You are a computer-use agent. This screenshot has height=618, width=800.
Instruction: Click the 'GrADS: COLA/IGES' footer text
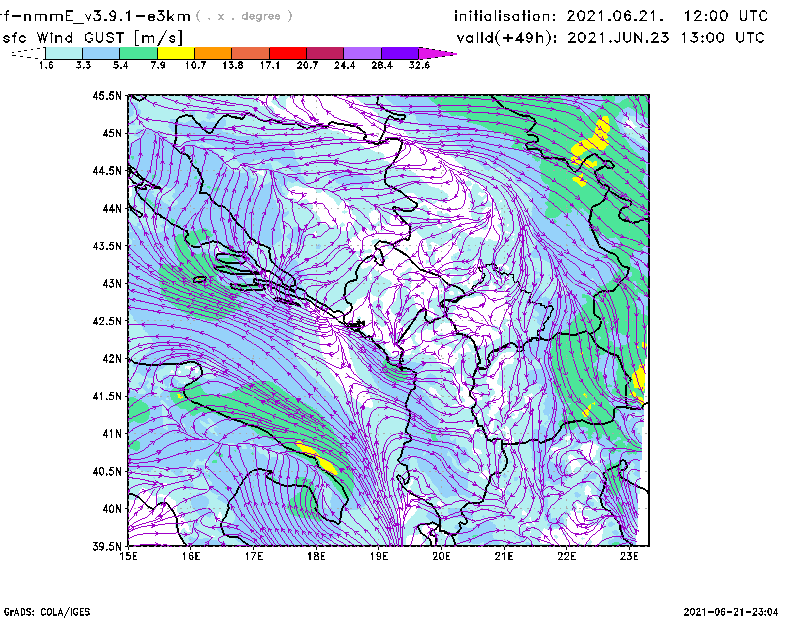click(47, 612)
